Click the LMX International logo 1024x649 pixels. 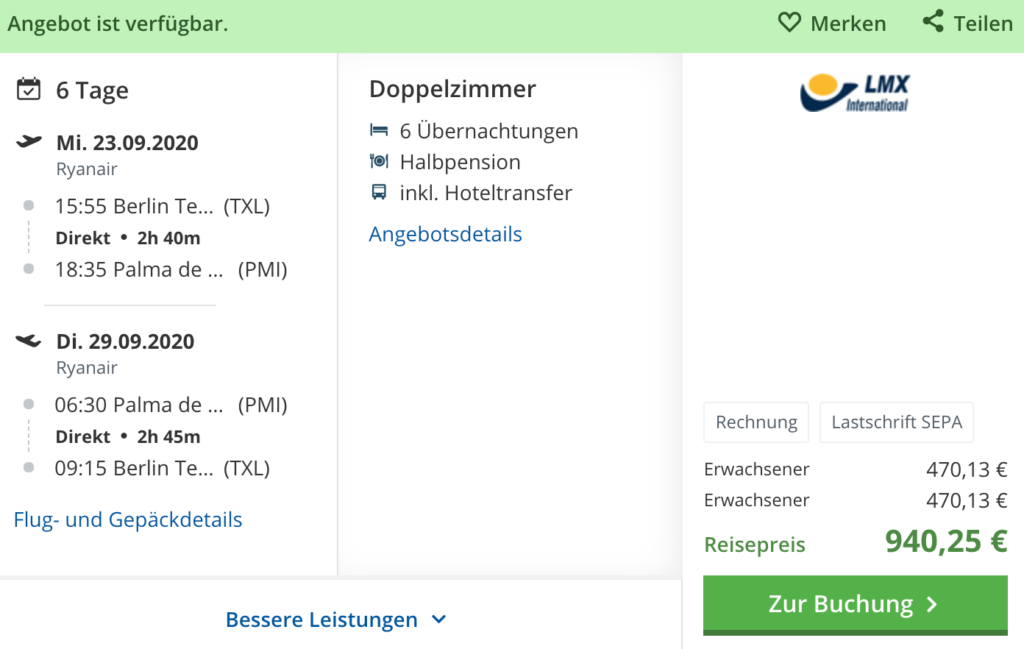pos(854,92)
